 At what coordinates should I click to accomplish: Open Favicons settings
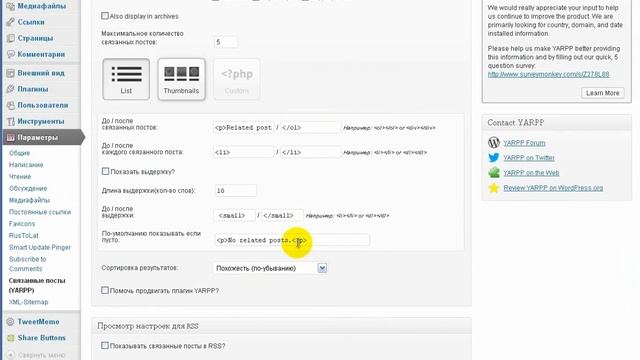pos(22,224)
